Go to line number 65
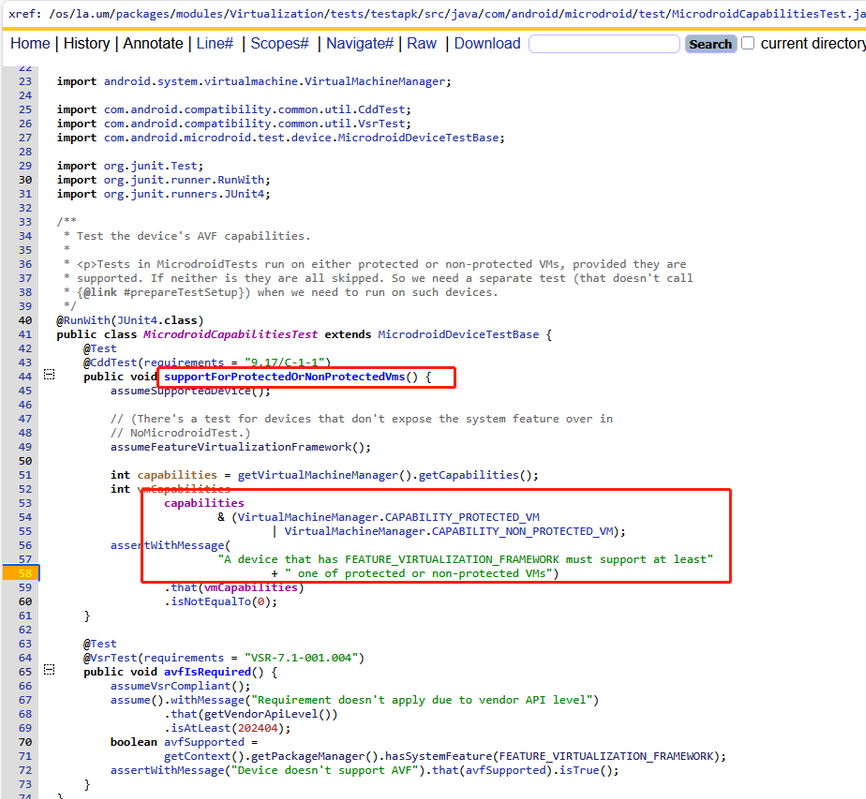The image size is (866, 799). pyautogui.click(x=25, y=672)
